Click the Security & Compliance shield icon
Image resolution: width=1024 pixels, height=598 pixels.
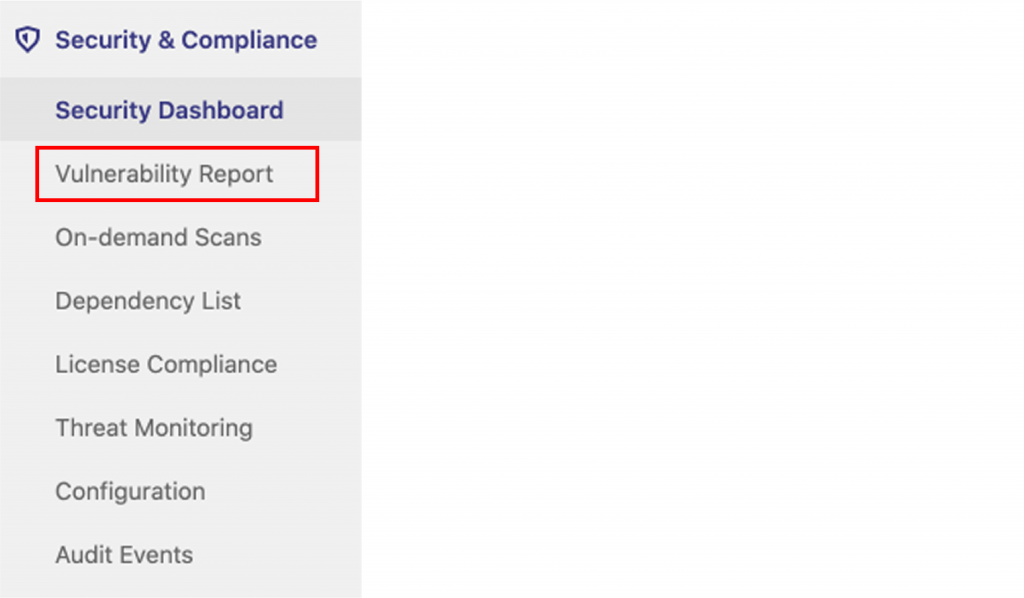[x=28, y=40]
